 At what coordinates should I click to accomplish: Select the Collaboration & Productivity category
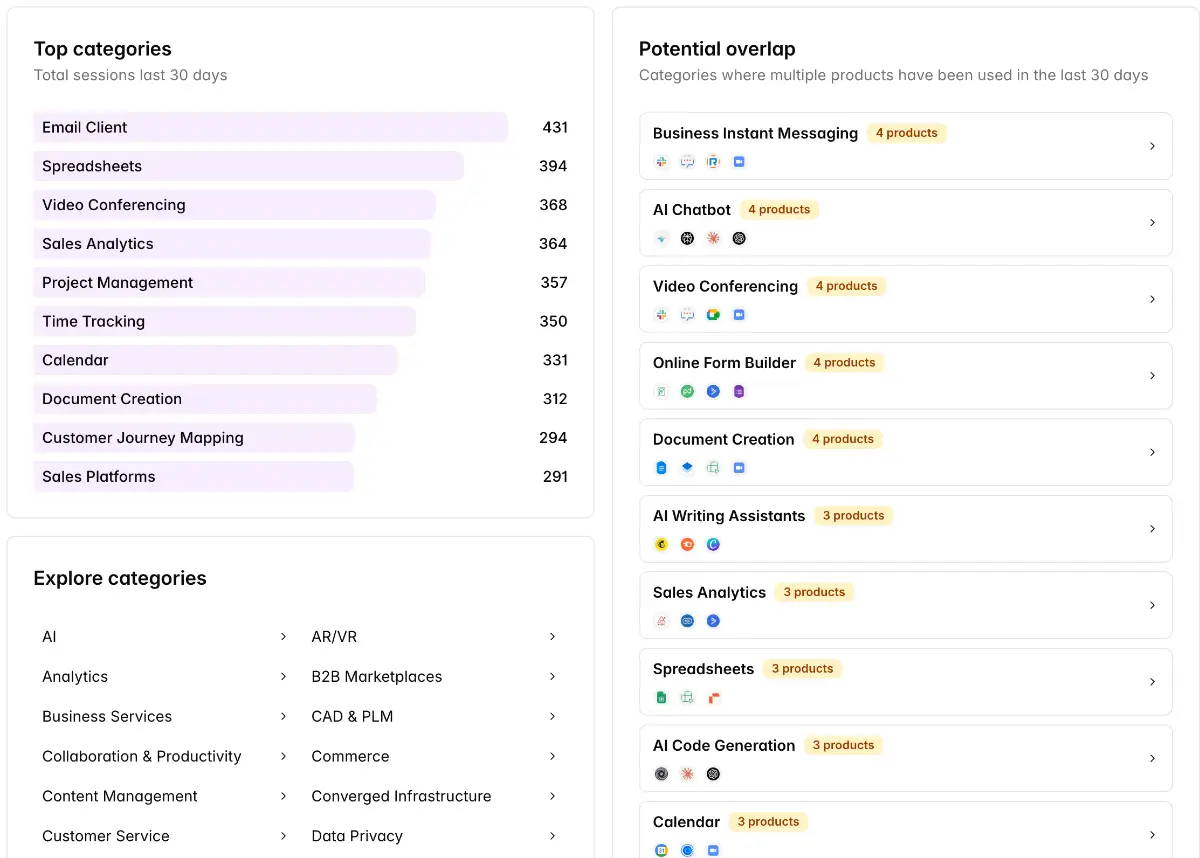[x=141, y=756]
